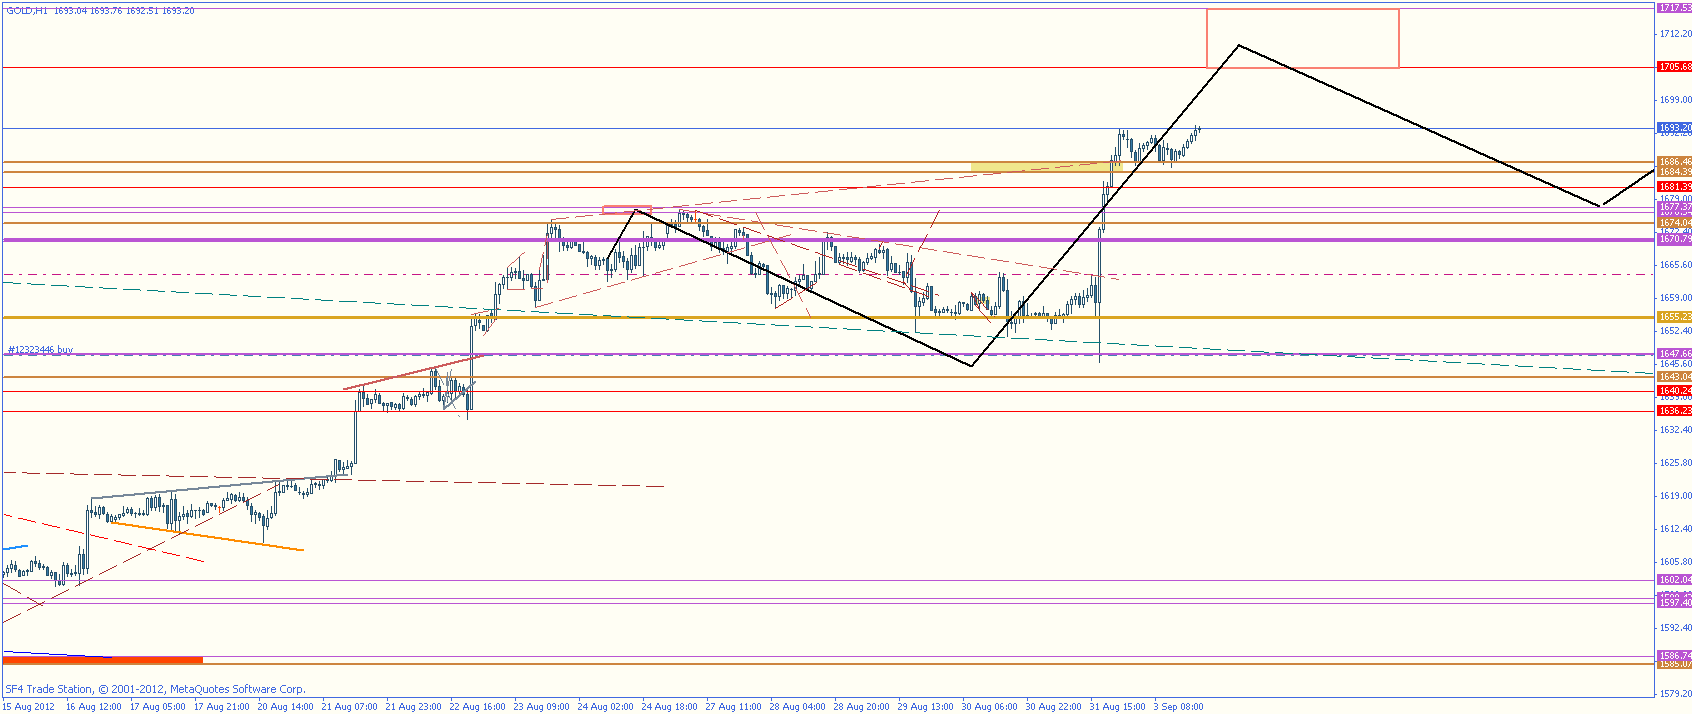Click the 28 Aug 20:00 time label
The width and height of the screenshot is (1692, 714).
861,707
